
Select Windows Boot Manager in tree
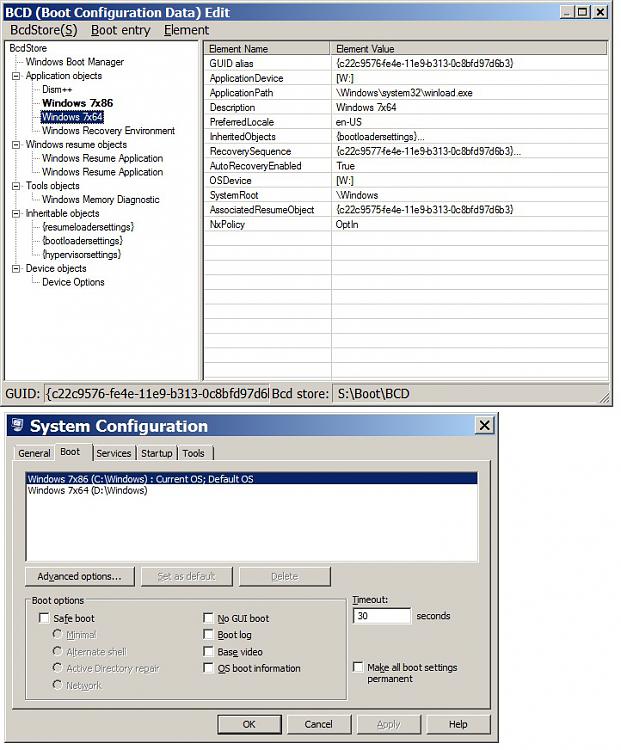tap(75, 62)
